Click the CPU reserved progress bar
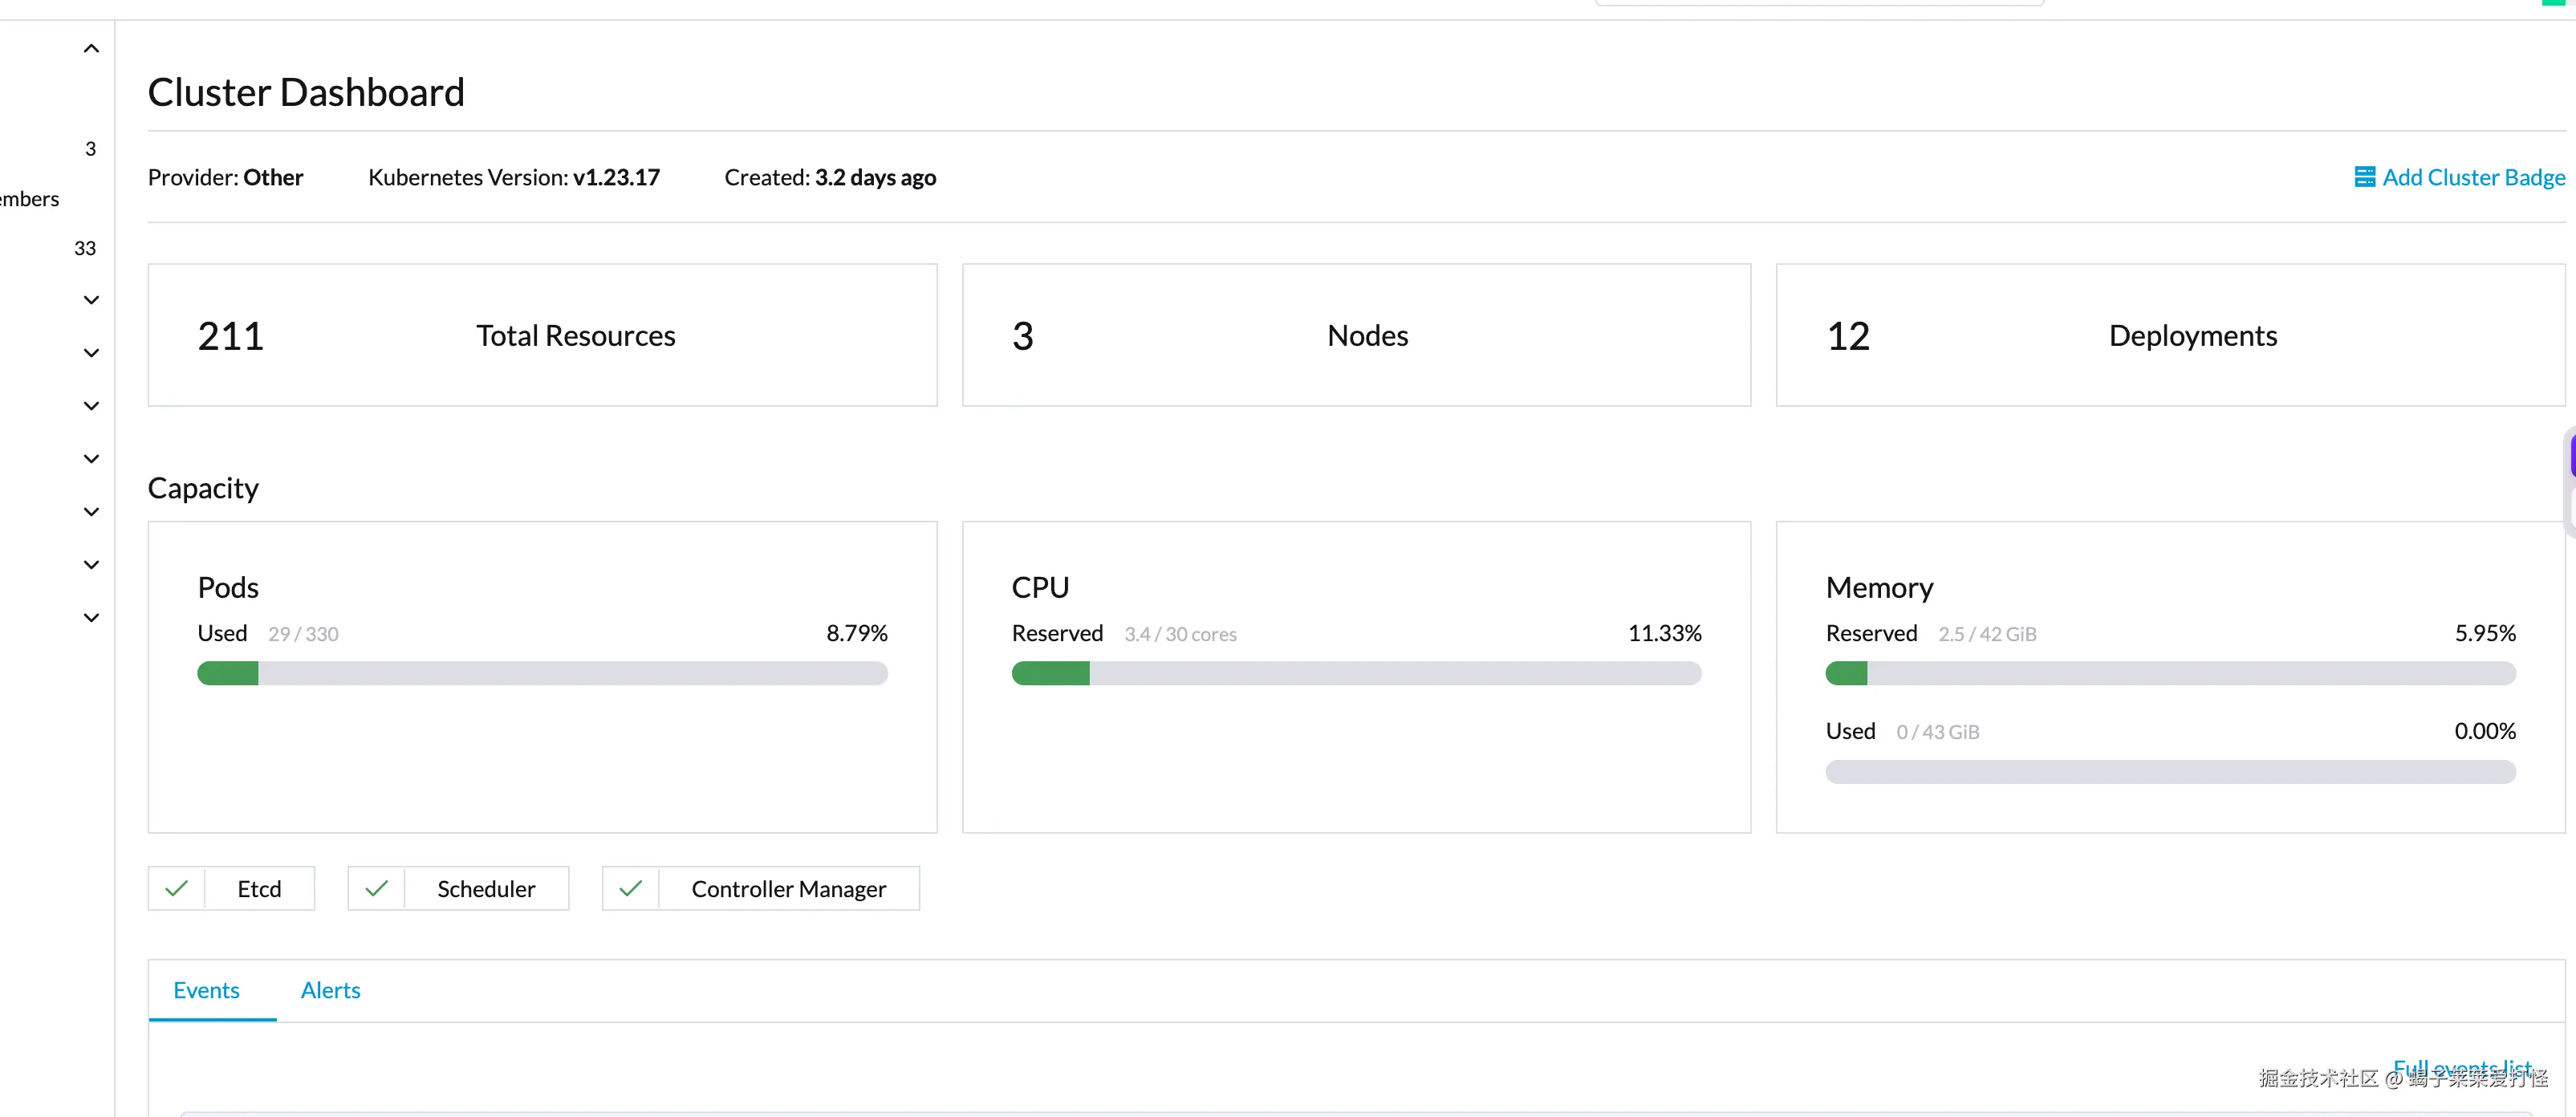This screenshot has height=1117, width=2576. (x=1356, y=673)
